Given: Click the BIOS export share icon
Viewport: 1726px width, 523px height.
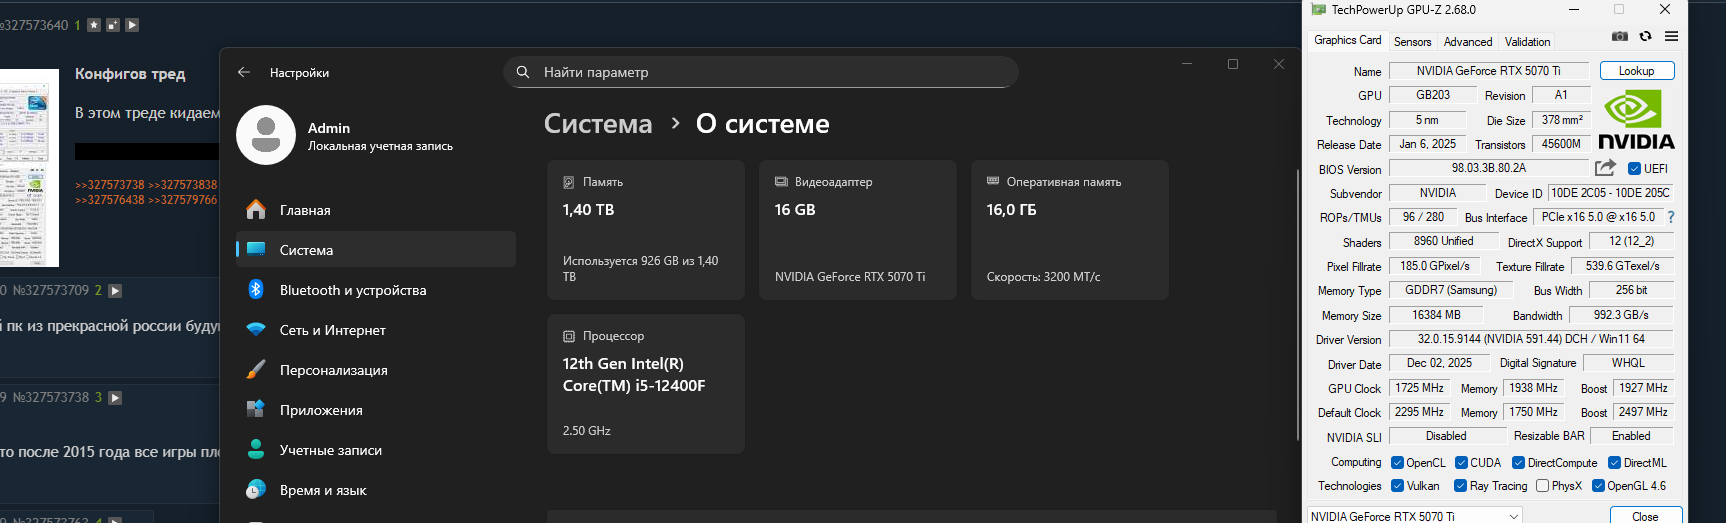Looking at the screenshot, I should coord(1605,168).
